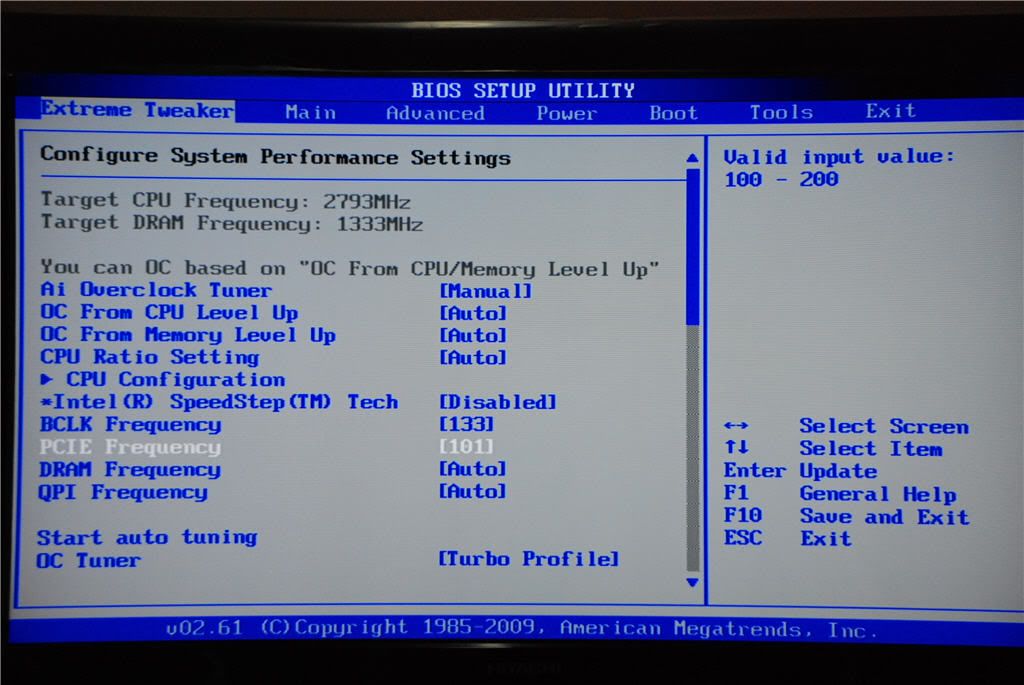Click the BCLK Frequency 133 field
The image size is (1024, 685).
pyautogui.click(x=466, y=425)
